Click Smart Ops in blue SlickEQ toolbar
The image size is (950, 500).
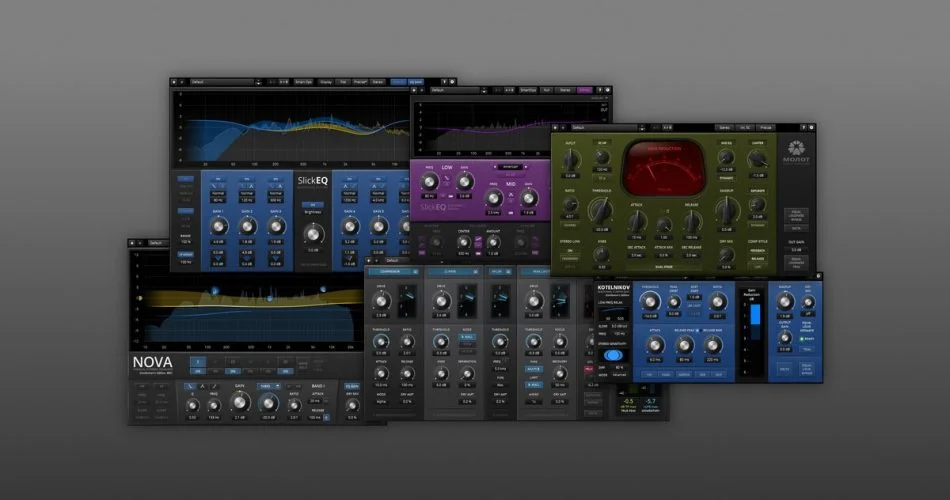point(304,82)
